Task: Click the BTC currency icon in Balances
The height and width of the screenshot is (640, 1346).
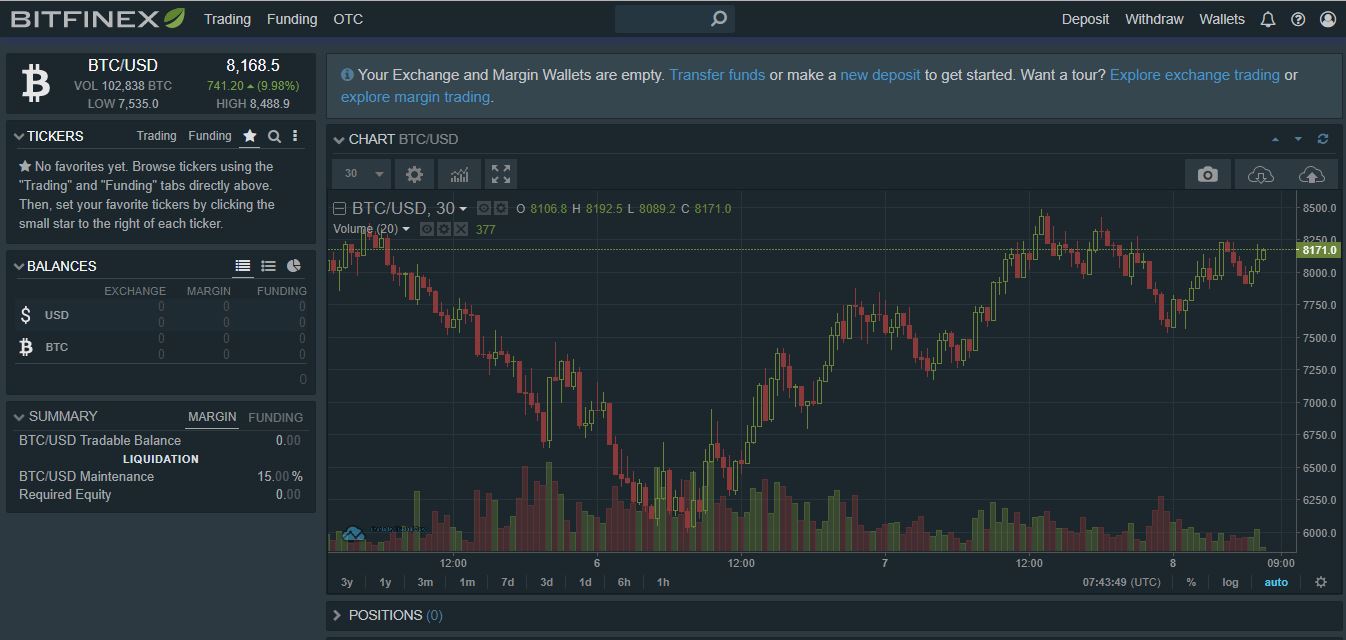Action: 26,347
